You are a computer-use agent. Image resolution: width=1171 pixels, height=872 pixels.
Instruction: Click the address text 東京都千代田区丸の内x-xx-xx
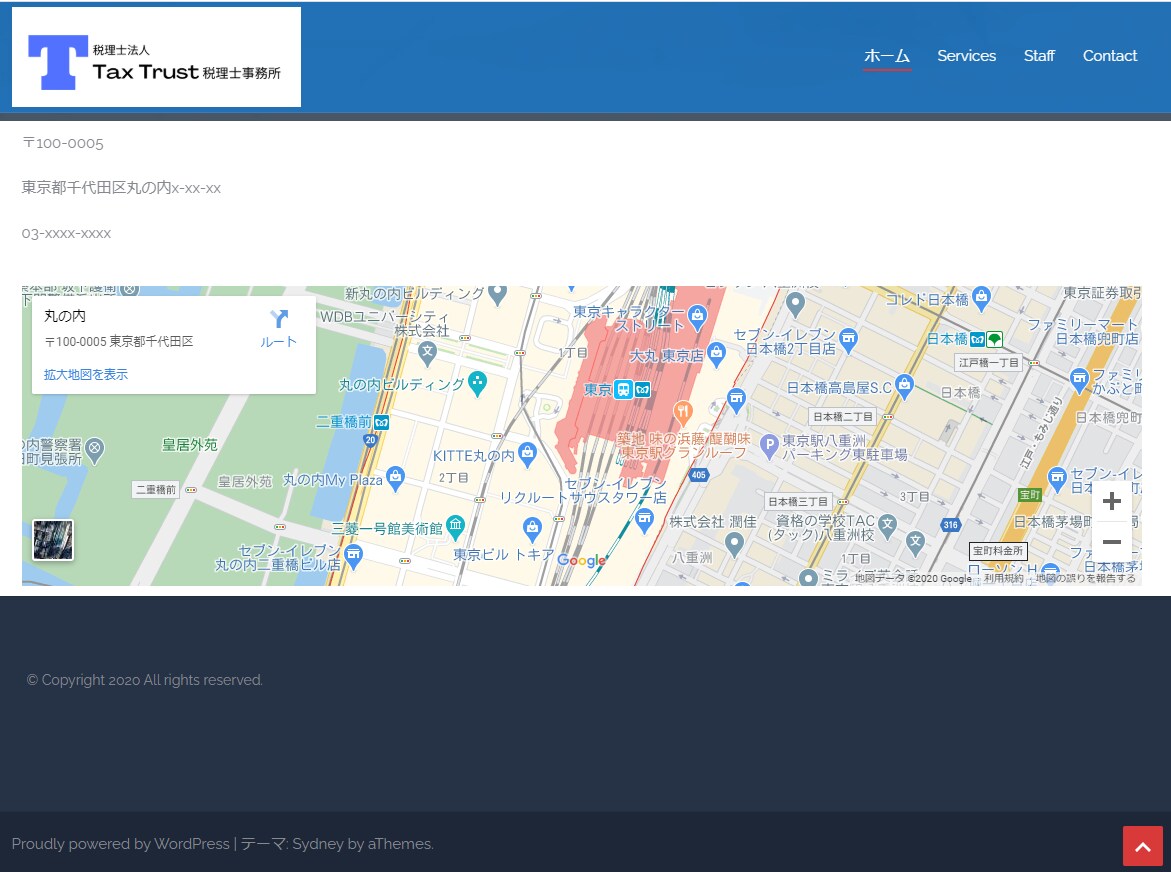(x=121, y=188)
